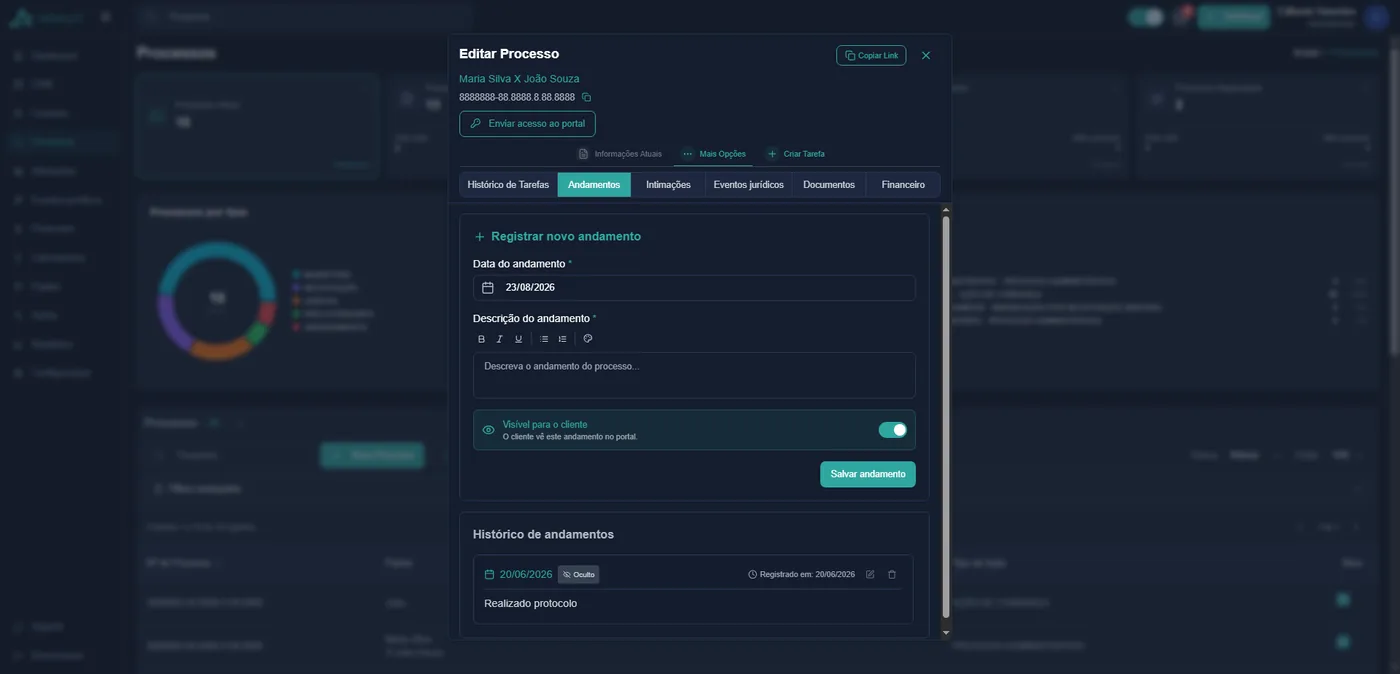
Task: Insert a bulleted list in description
Action: 544,339
